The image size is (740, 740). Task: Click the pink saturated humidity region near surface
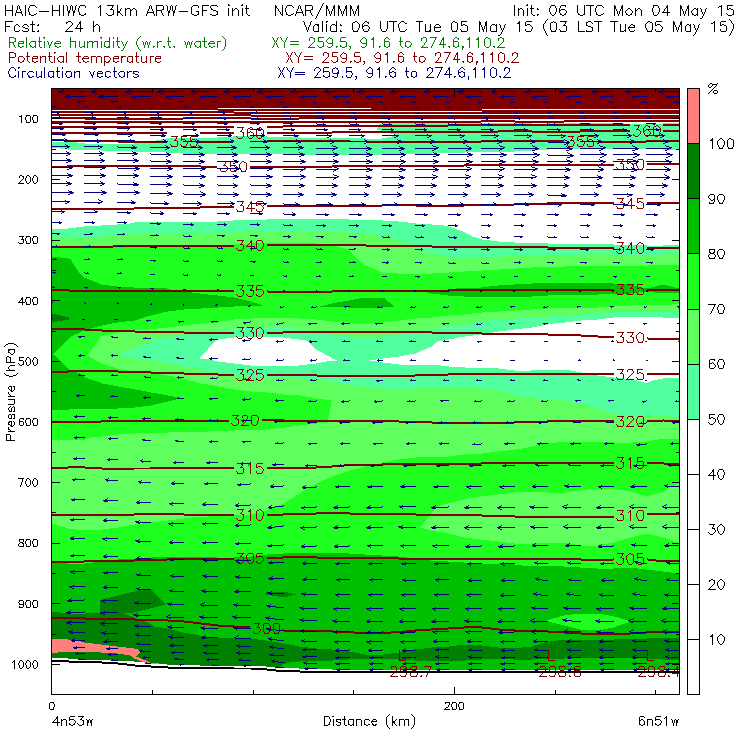click(90, 648)
